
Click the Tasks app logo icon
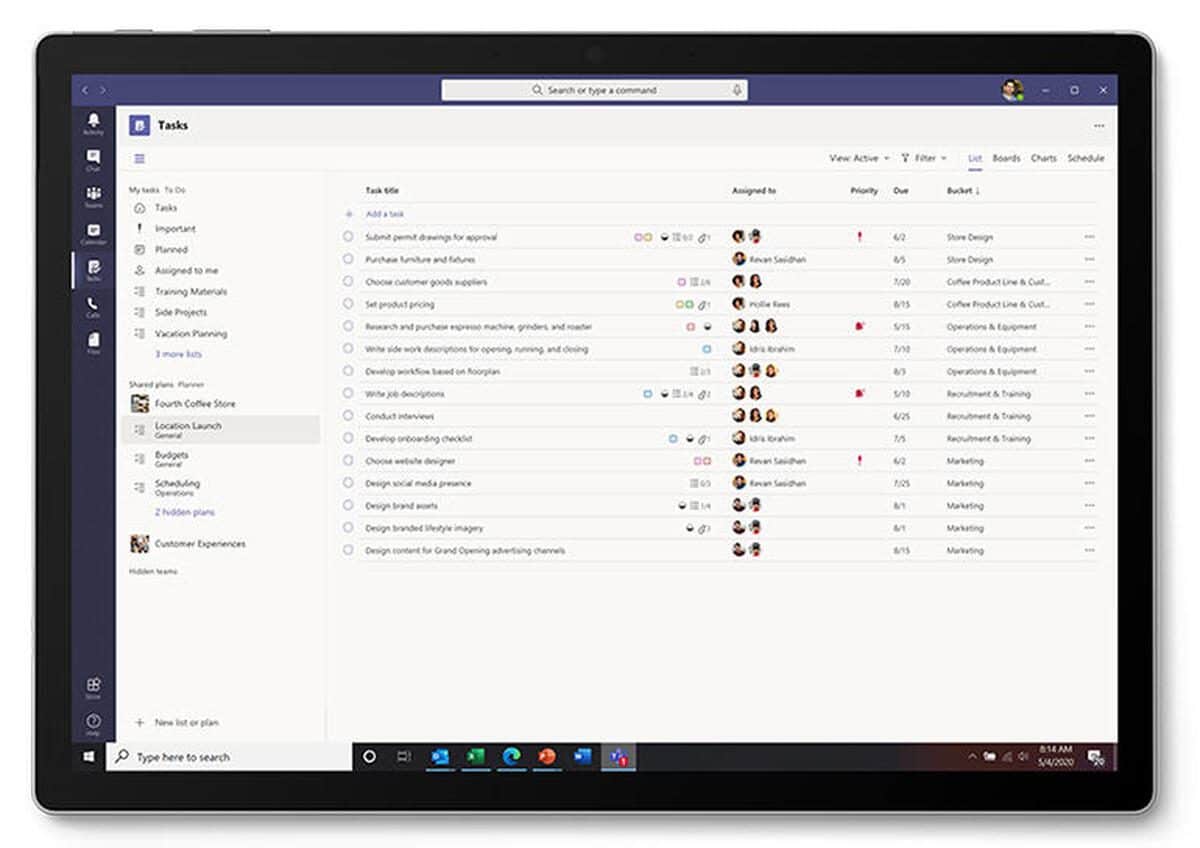(139, 126)
